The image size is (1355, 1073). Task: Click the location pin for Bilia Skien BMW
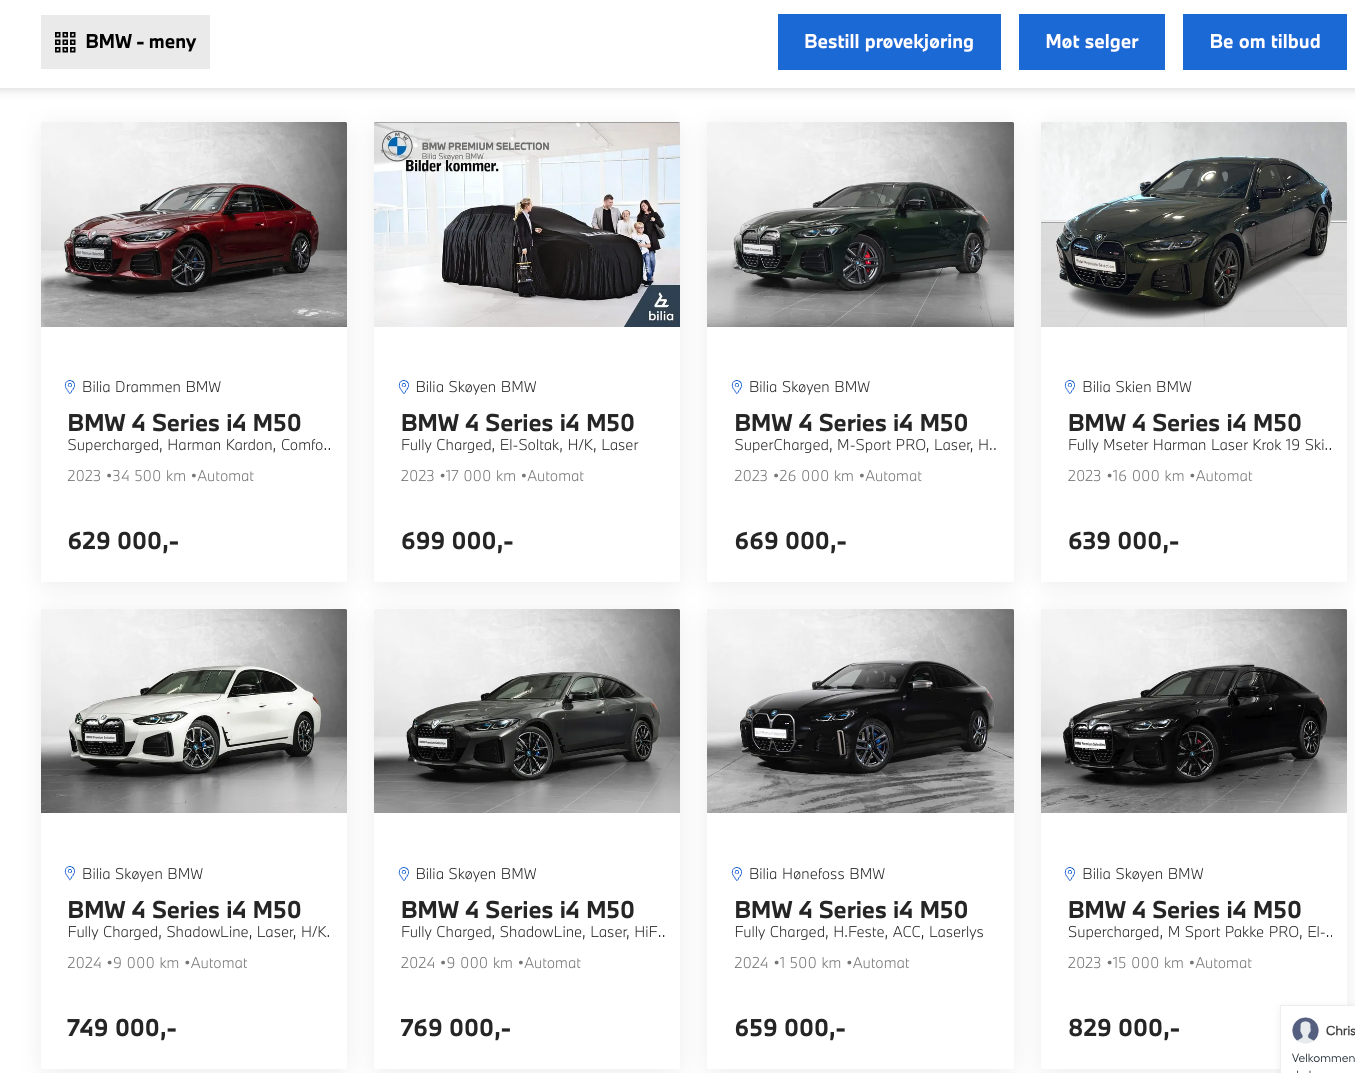pos(1070,387)
